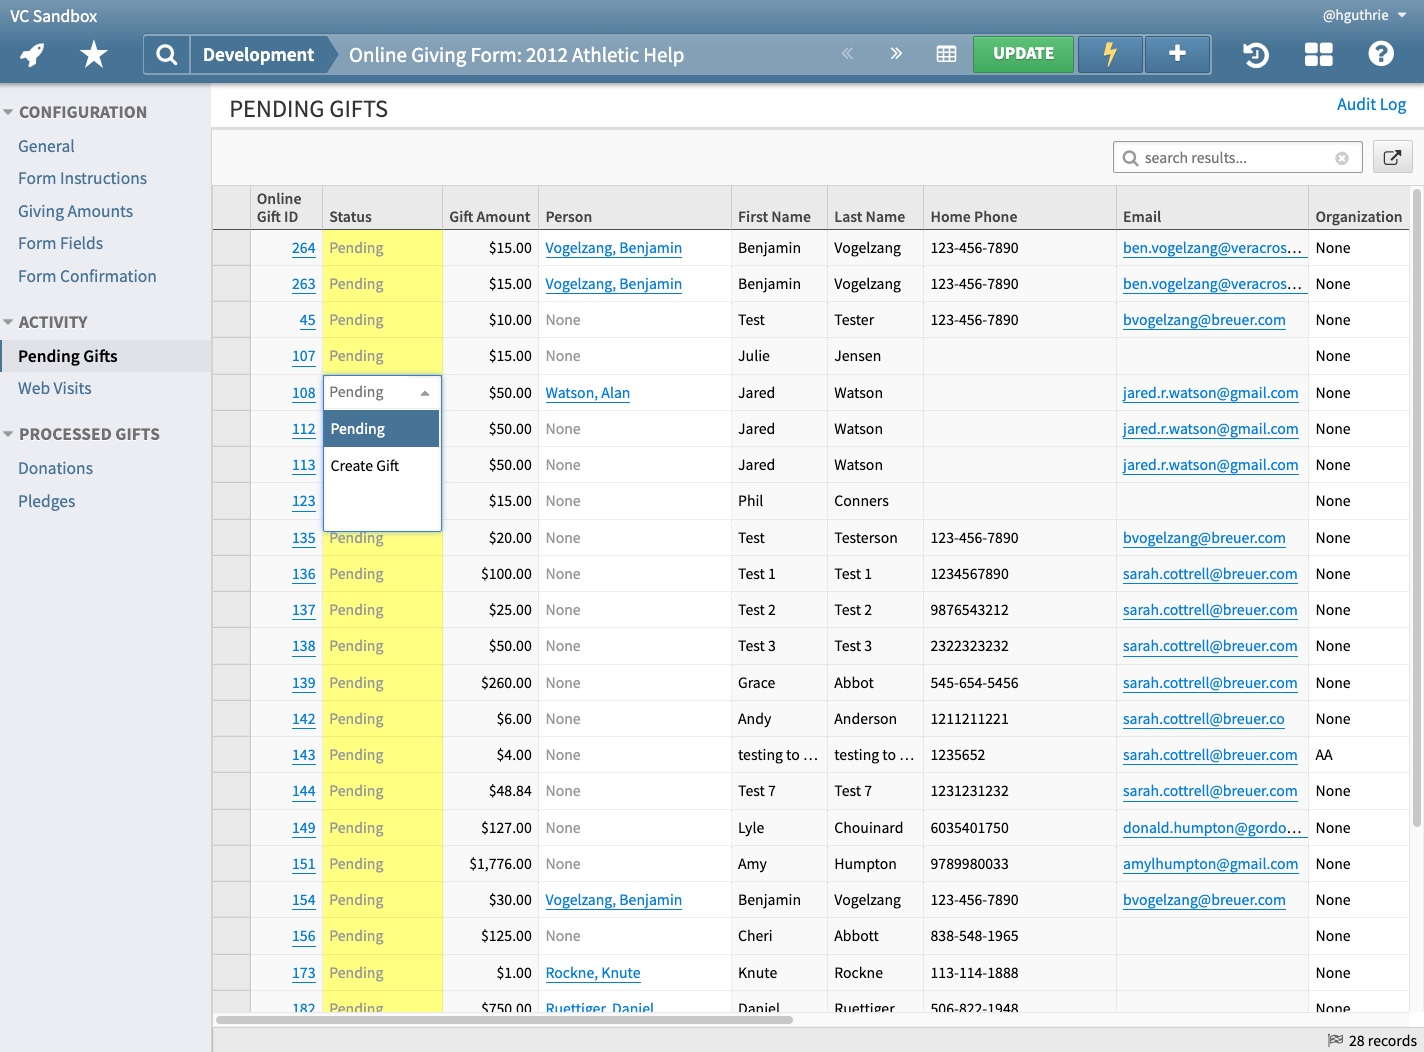Viewport: 1424px width, 1052px height.
Task: Click the magnifier search icon in header
Action: [167, 55]
